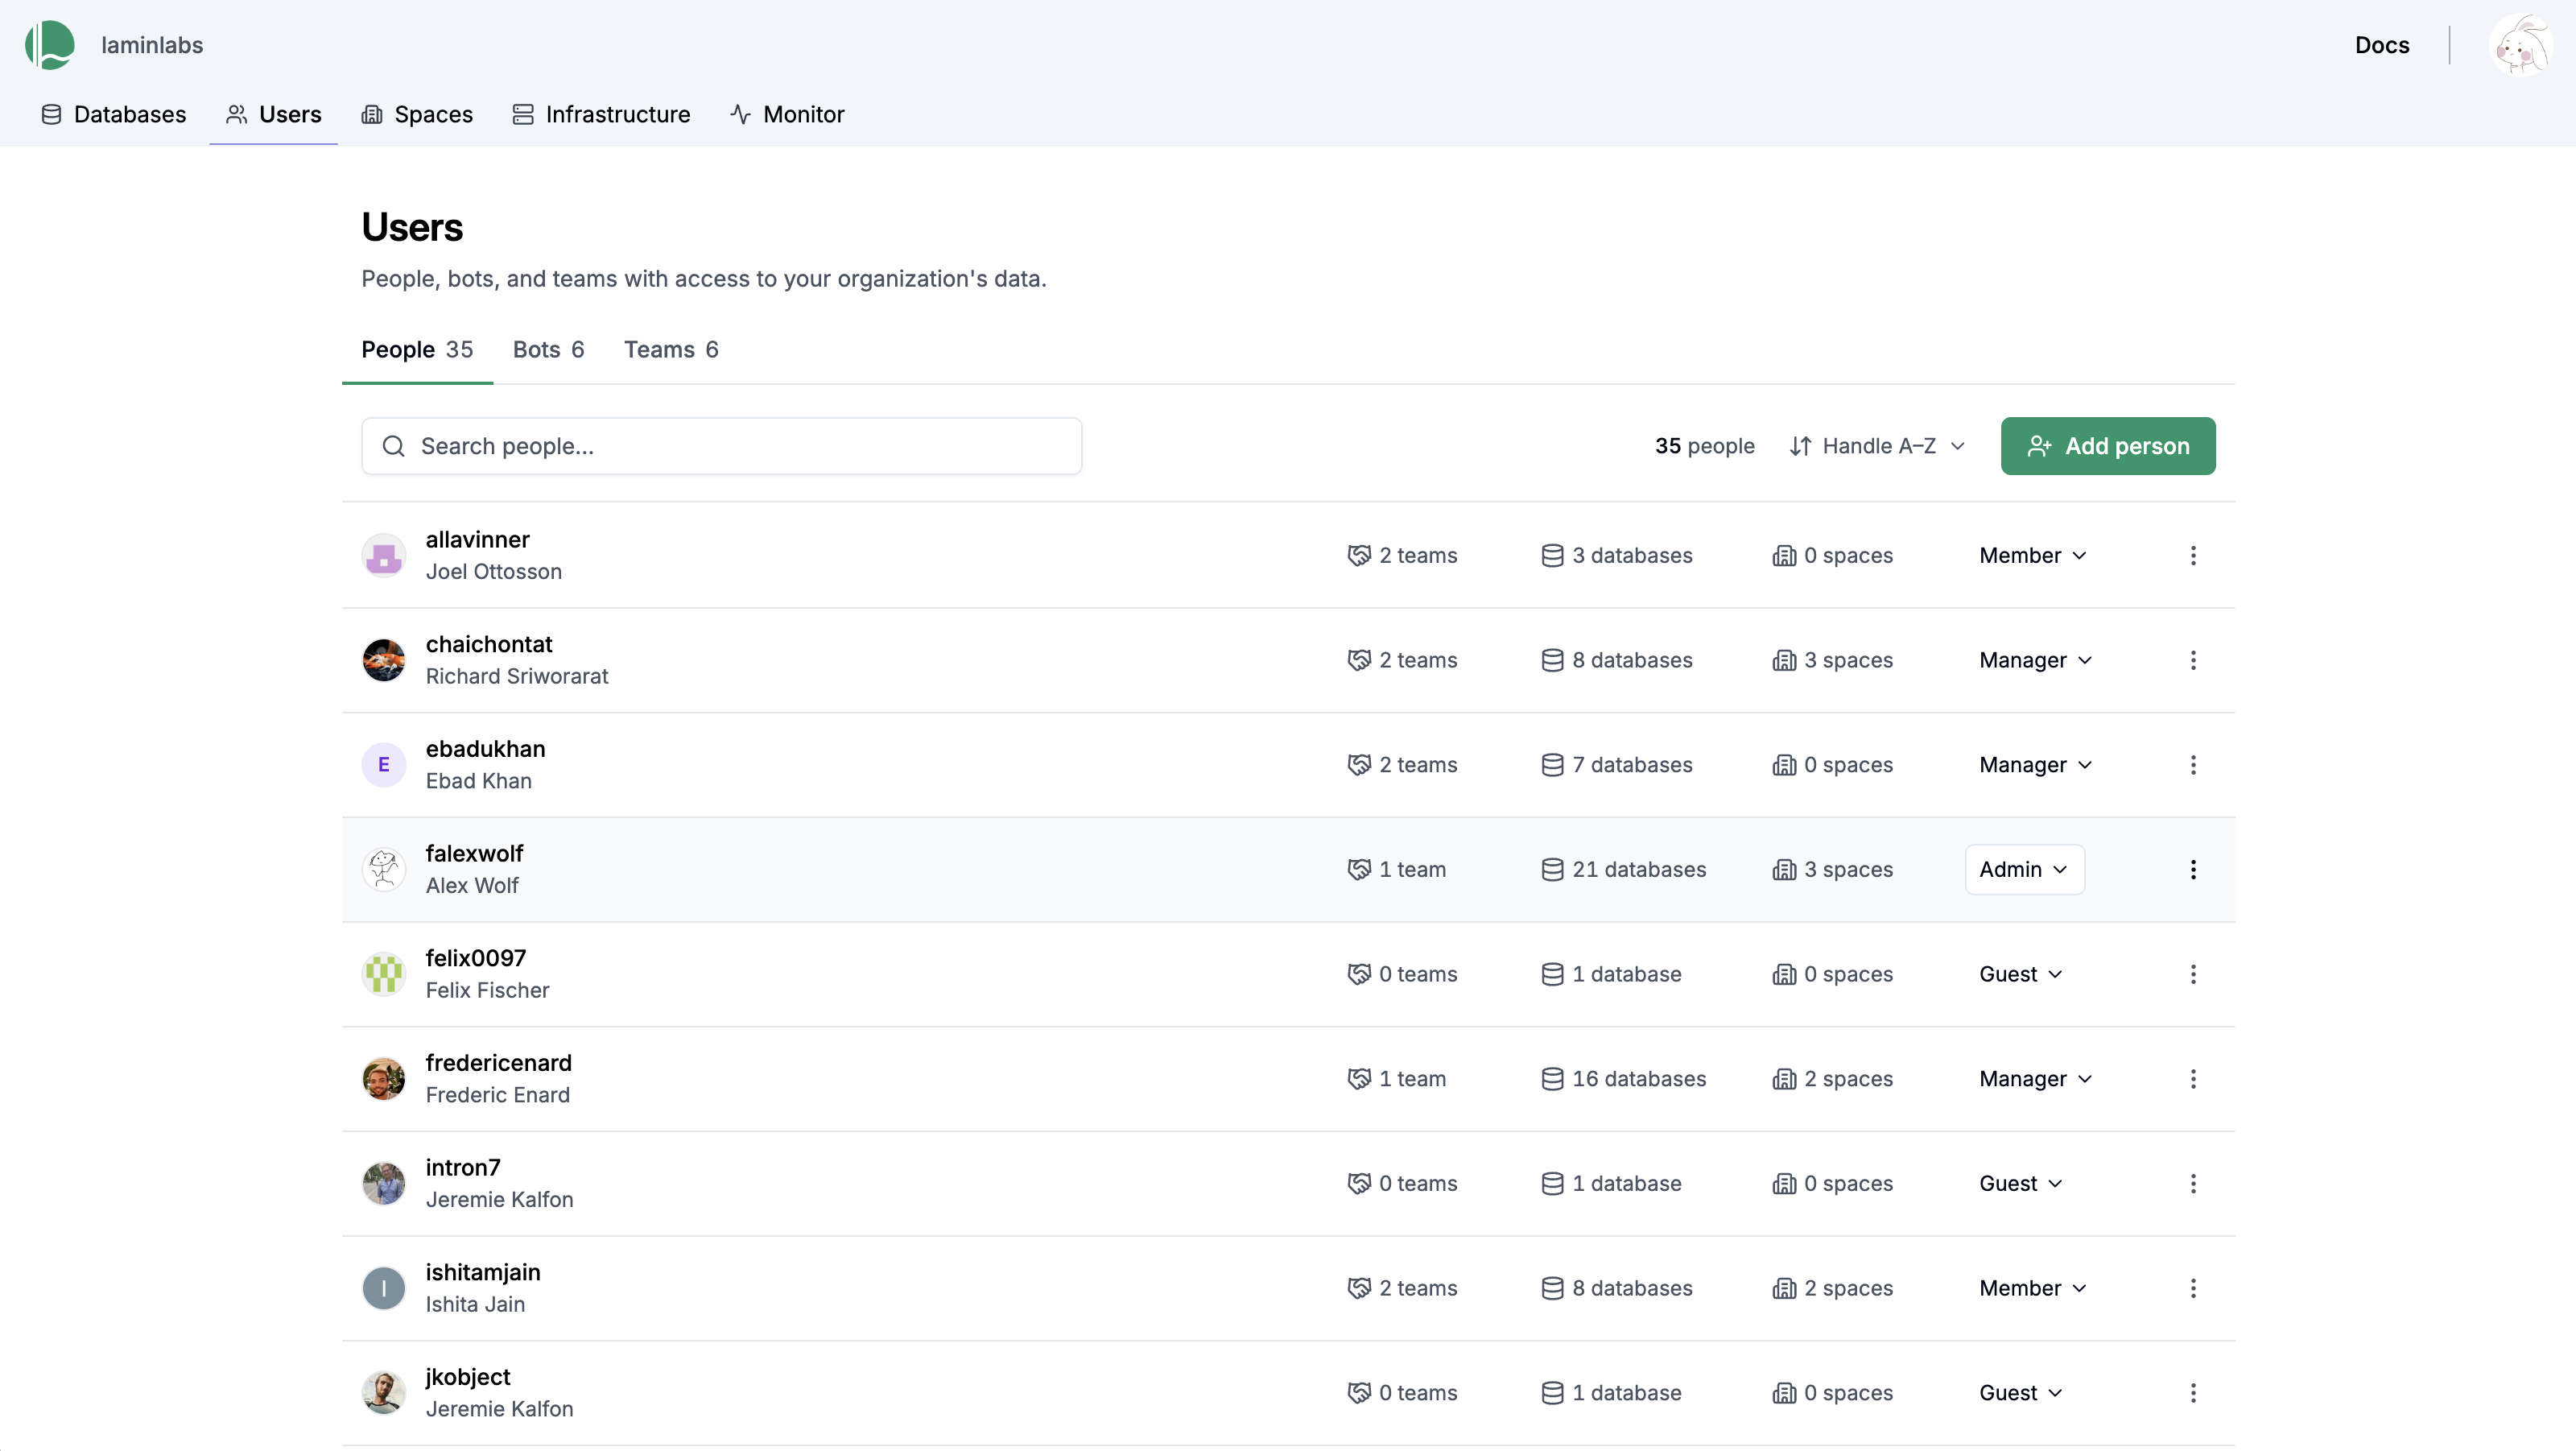Open three-dot menu for jkobject row
Viewport: 2576px width, 1451px height.
(x=2193, y=1393)
